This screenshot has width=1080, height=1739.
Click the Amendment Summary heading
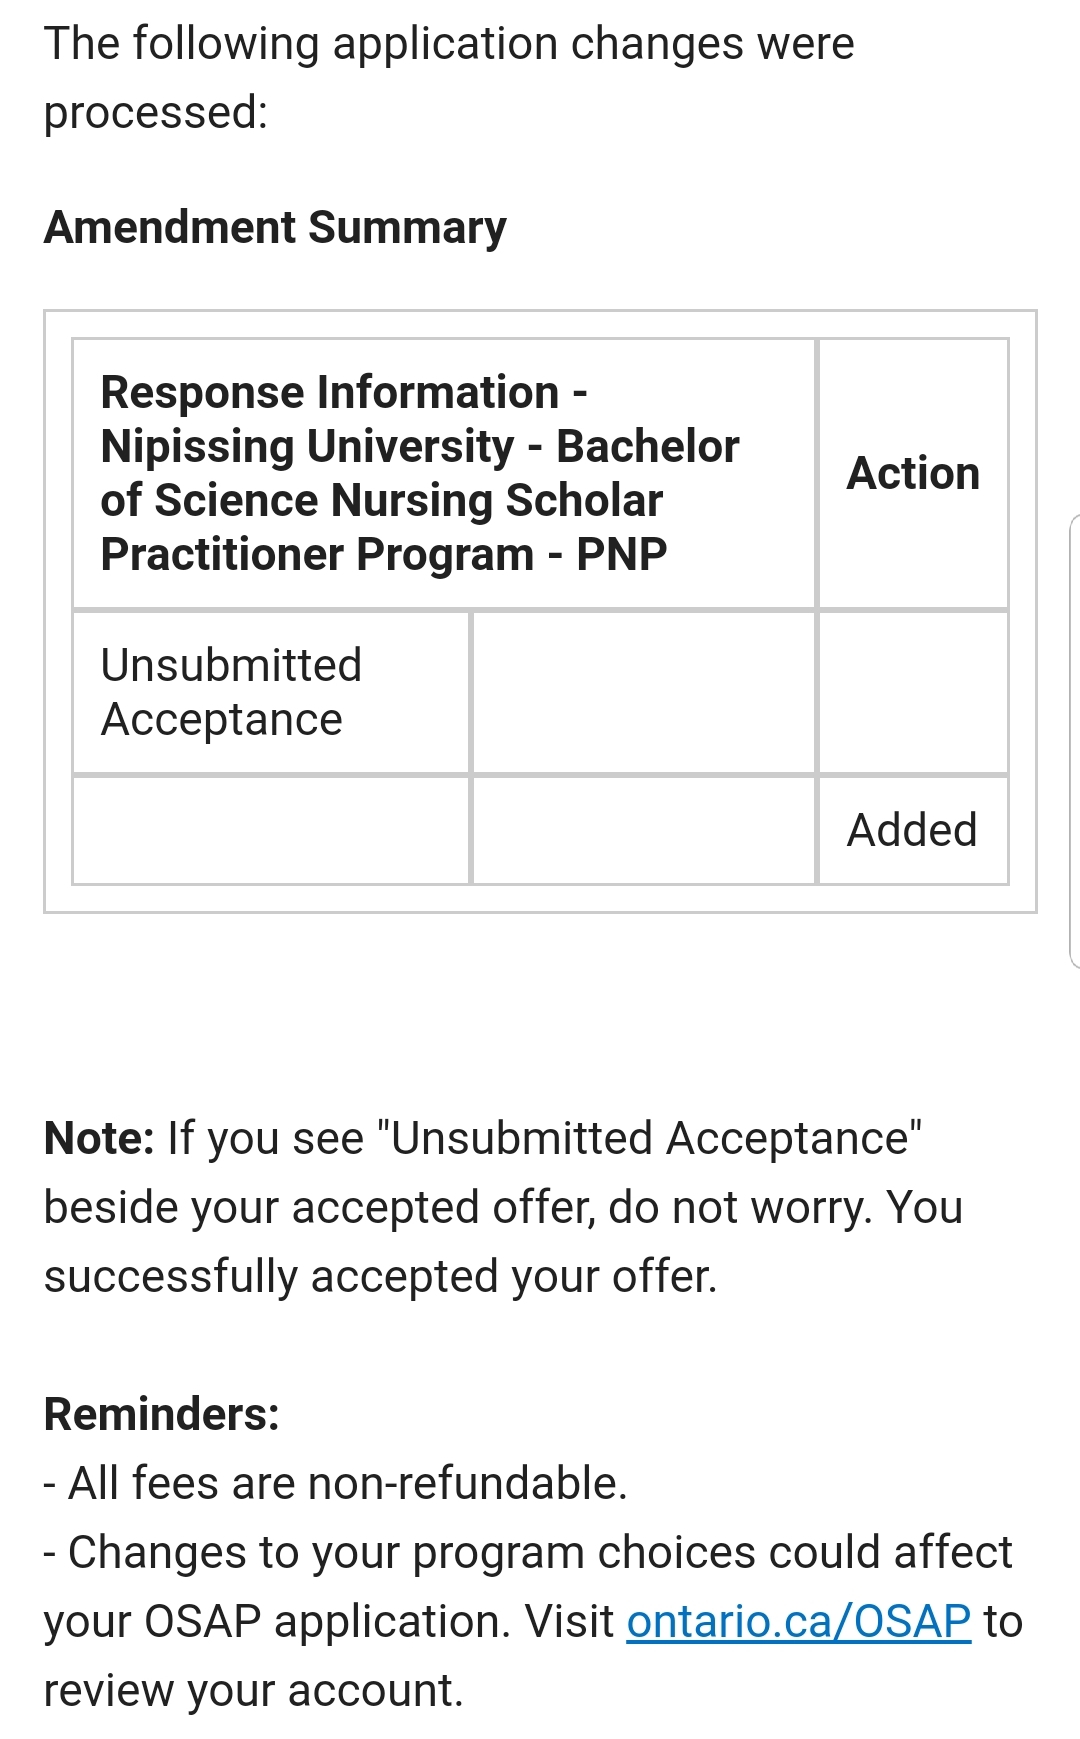coord(275,227)
